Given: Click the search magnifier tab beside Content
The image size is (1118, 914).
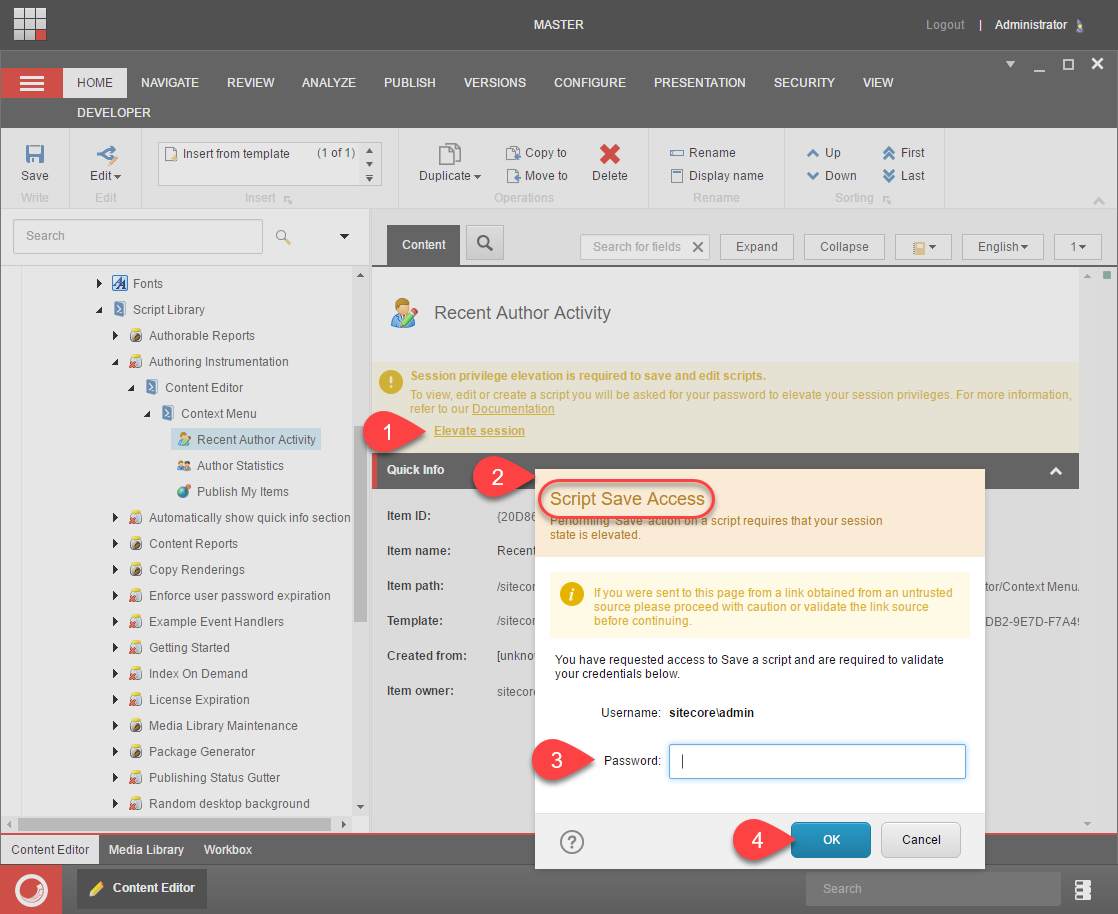Looking at the screenshot, I should coord(484,243).
